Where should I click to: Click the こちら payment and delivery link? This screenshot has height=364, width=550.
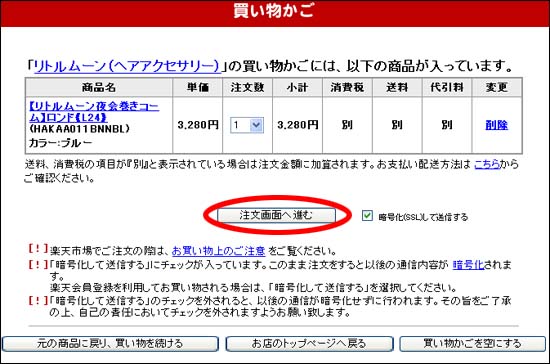point(487,164)
